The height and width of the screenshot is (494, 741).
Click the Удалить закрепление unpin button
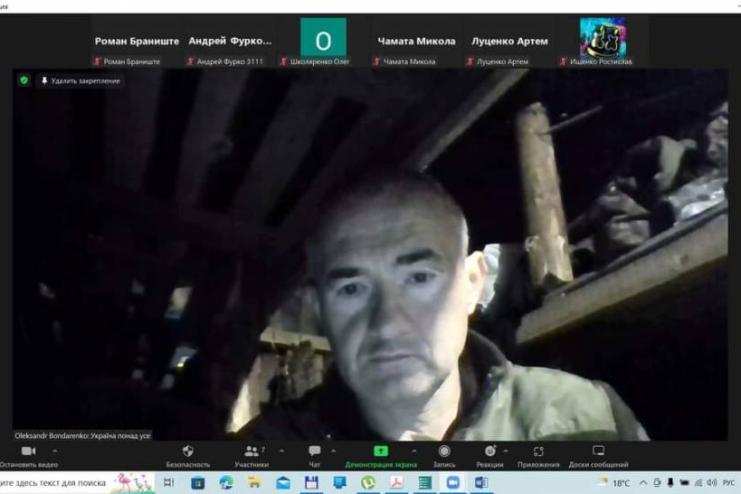click(x=80, y=81)
